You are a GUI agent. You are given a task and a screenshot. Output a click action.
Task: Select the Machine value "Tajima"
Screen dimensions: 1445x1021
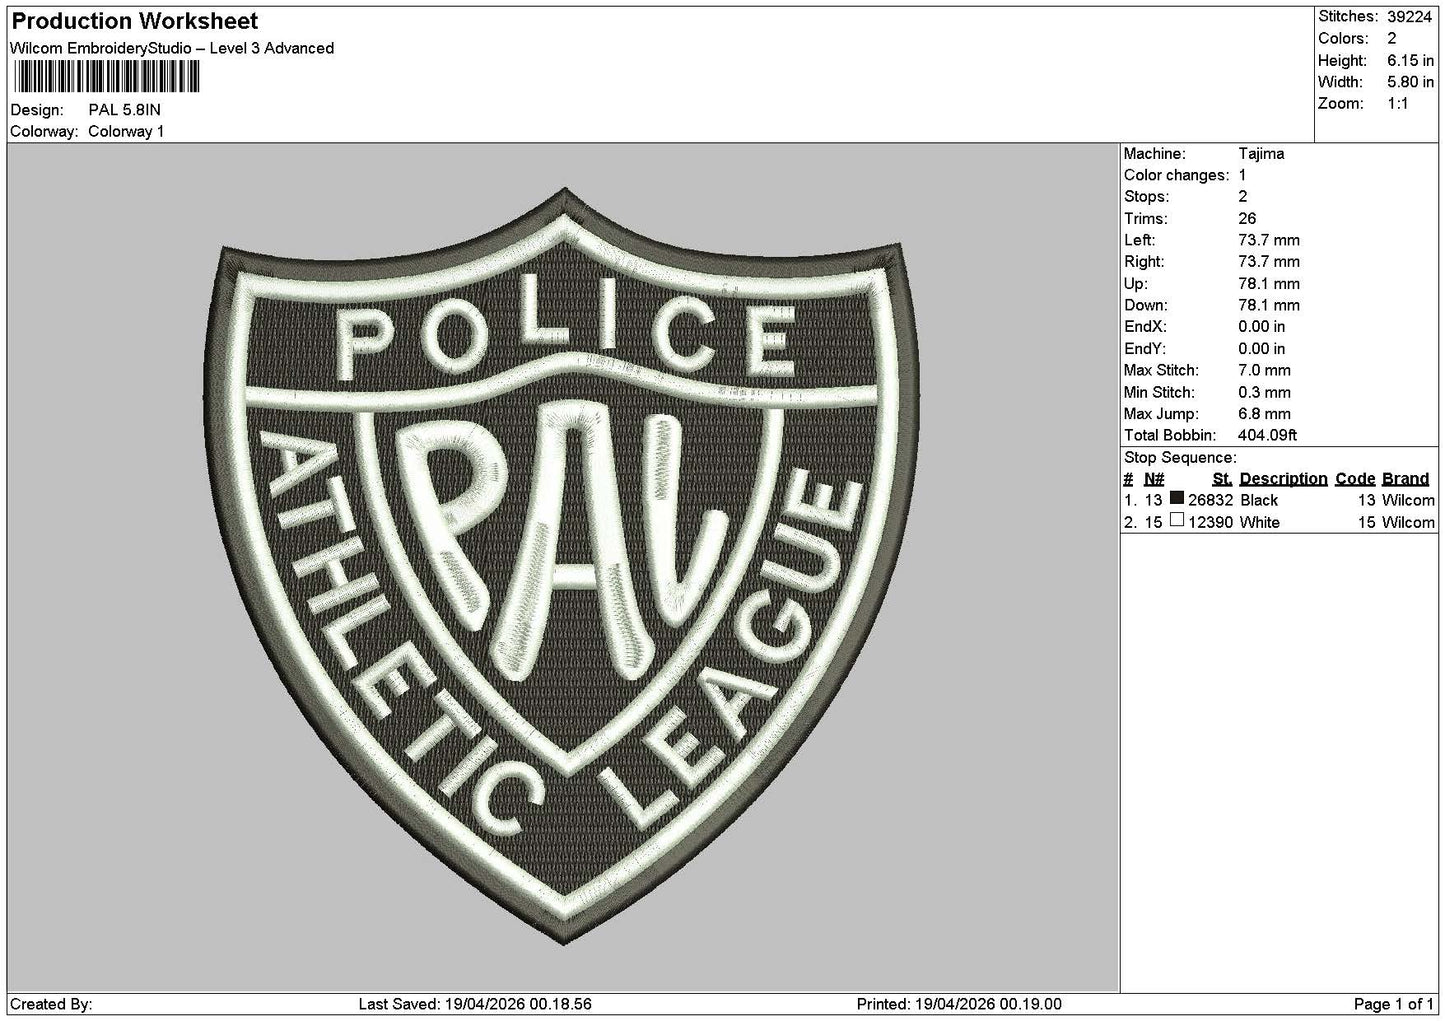coord(1261,154)
